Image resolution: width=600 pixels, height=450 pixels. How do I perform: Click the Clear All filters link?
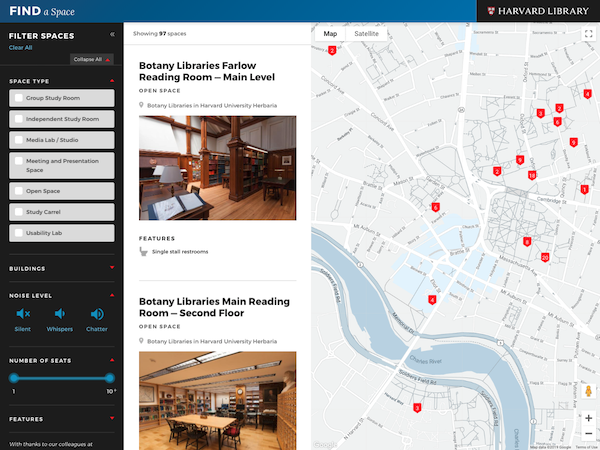(x=20, y=47)
